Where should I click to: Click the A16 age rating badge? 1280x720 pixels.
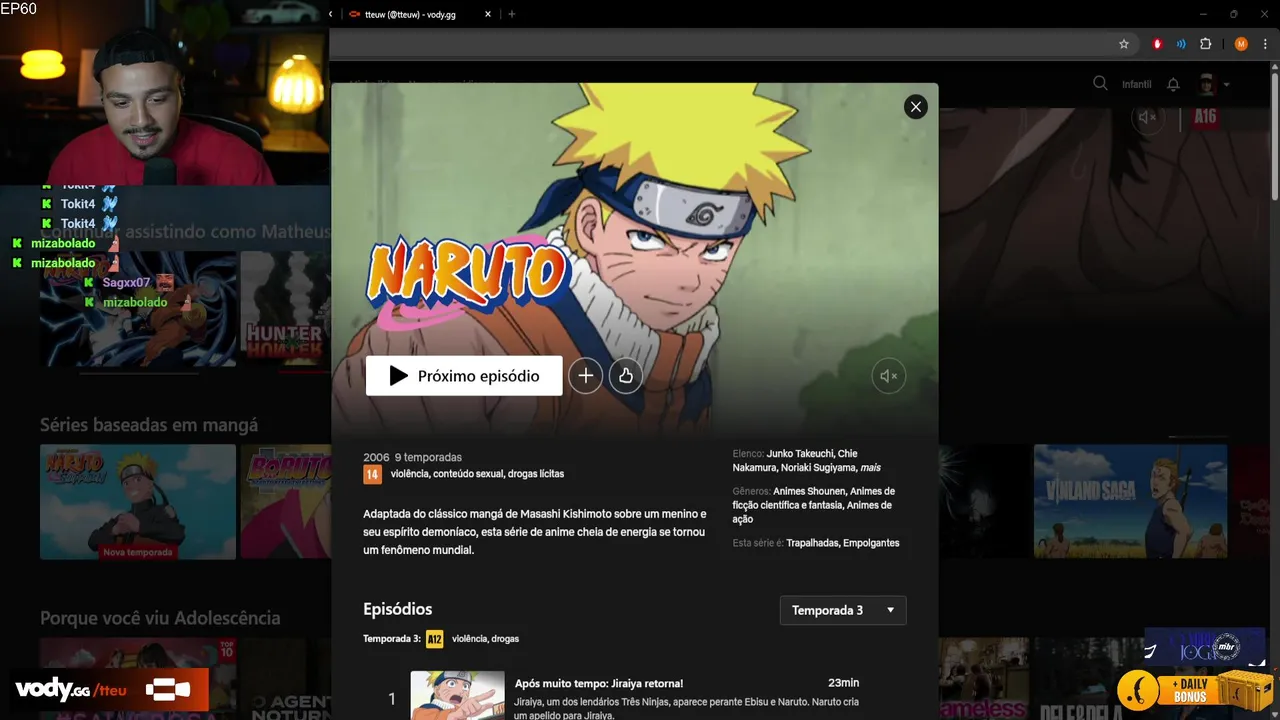coord(1205,117)
